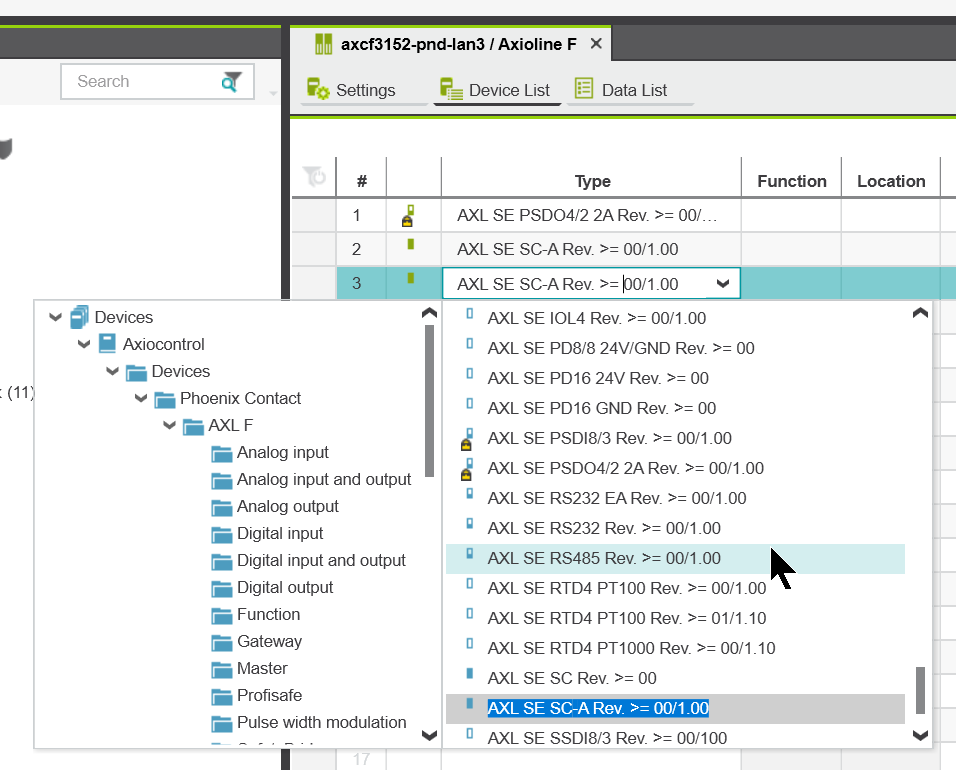The height and width of the screenshot is (770, 956).
Task: Click the Phoenix Contact folder icon
Action: 165,399
